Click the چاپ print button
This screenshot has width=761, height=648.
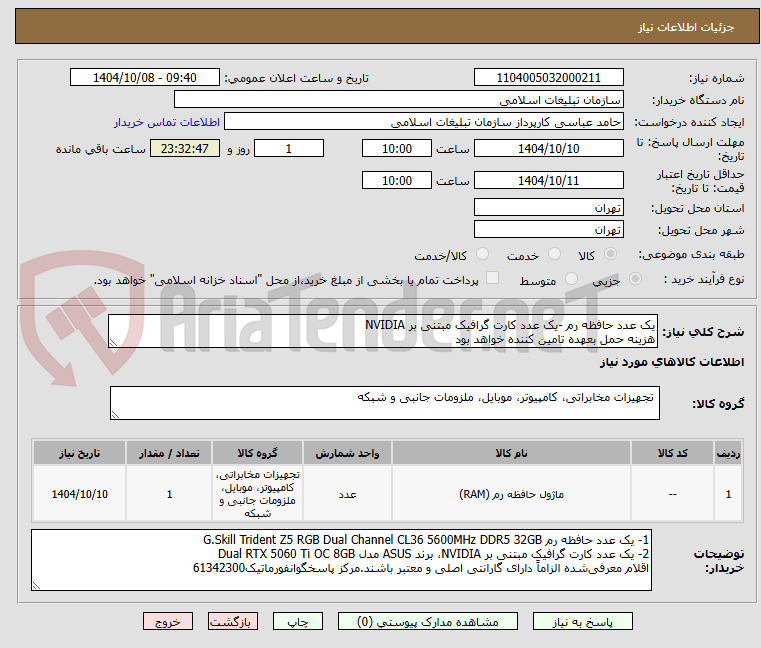click(298, 621)
